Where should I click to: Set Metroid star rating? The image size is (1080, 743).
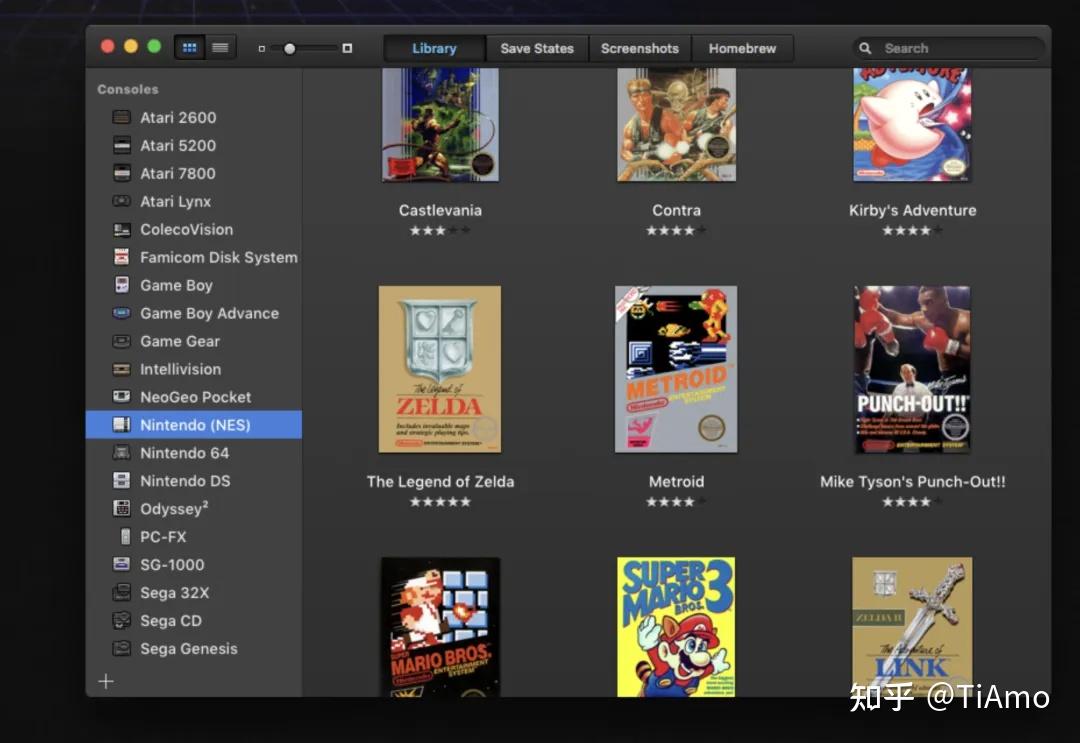(676, 502)
